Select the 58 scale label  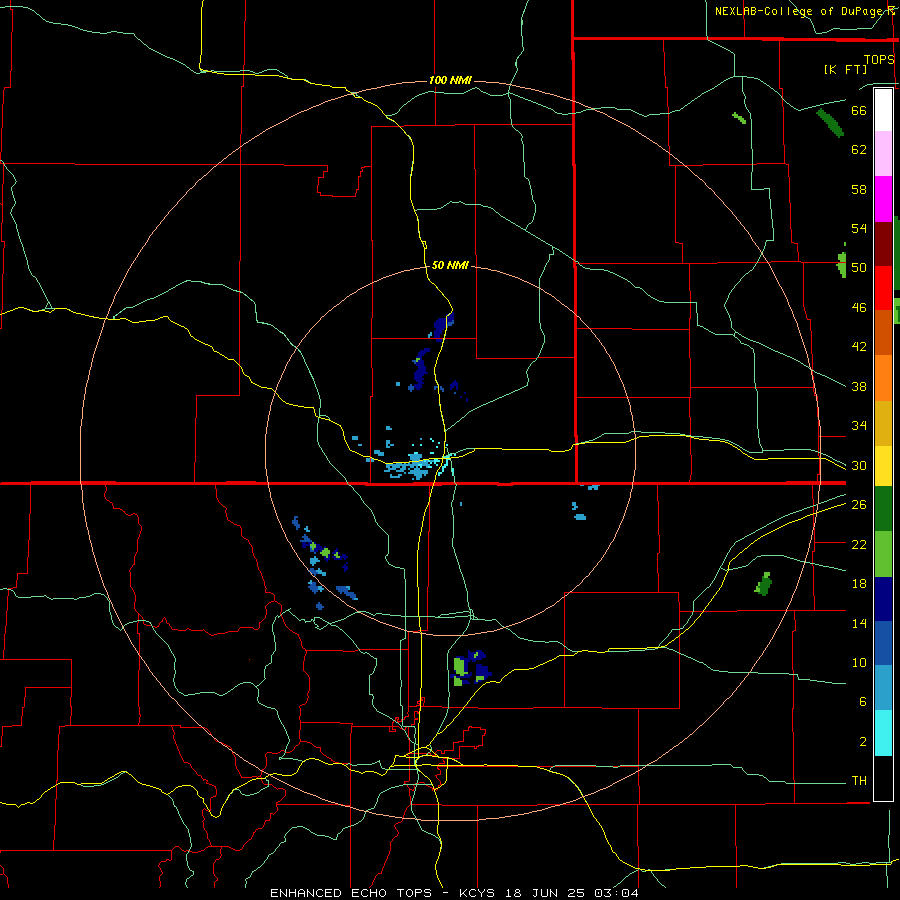click(x=859, y=189)
